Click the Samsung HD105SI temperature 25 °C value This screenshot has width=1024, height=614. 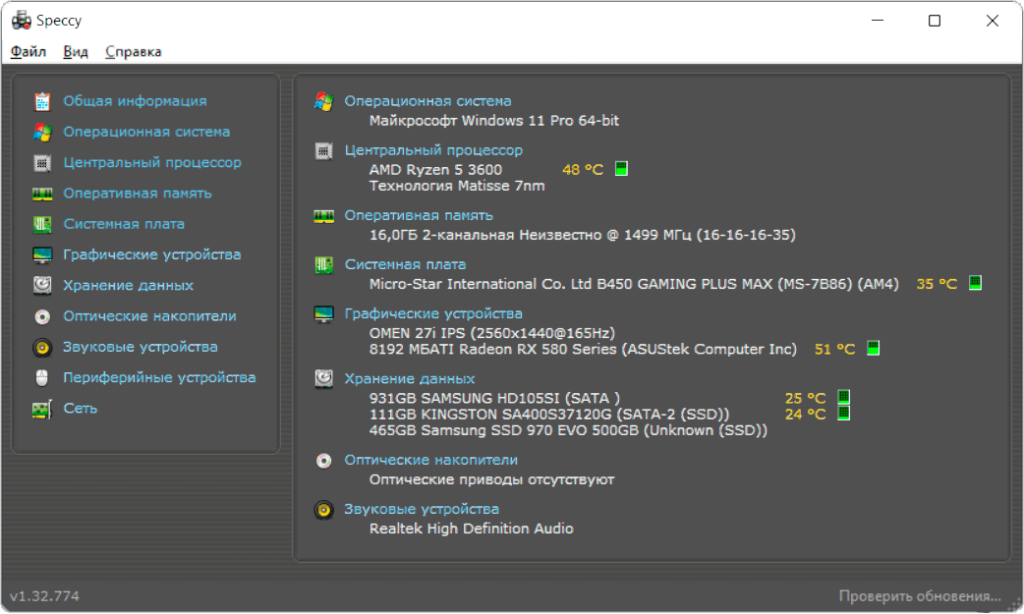pos(805,398)
